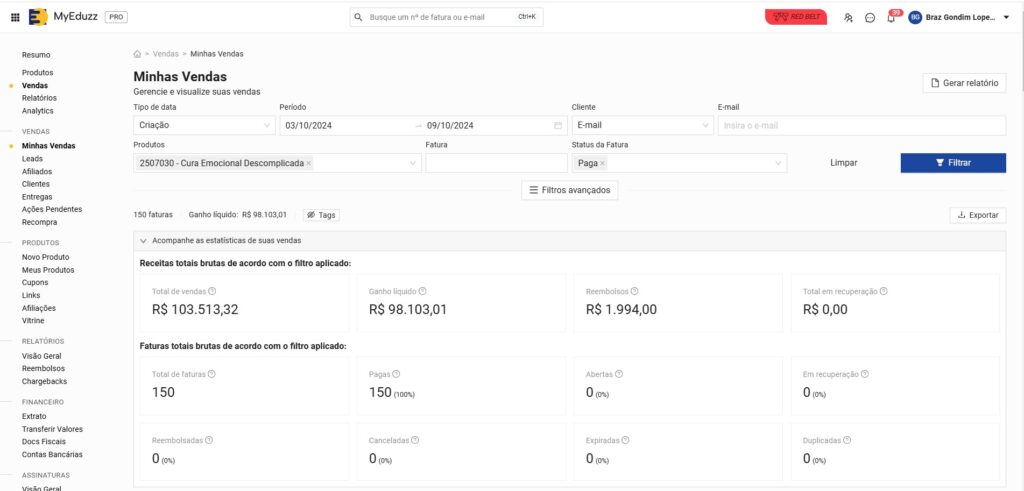Remove the Cura Emocional Descomplicada product tag
The height and width of the screenshot is (491, 1024).
coord(308,163)
